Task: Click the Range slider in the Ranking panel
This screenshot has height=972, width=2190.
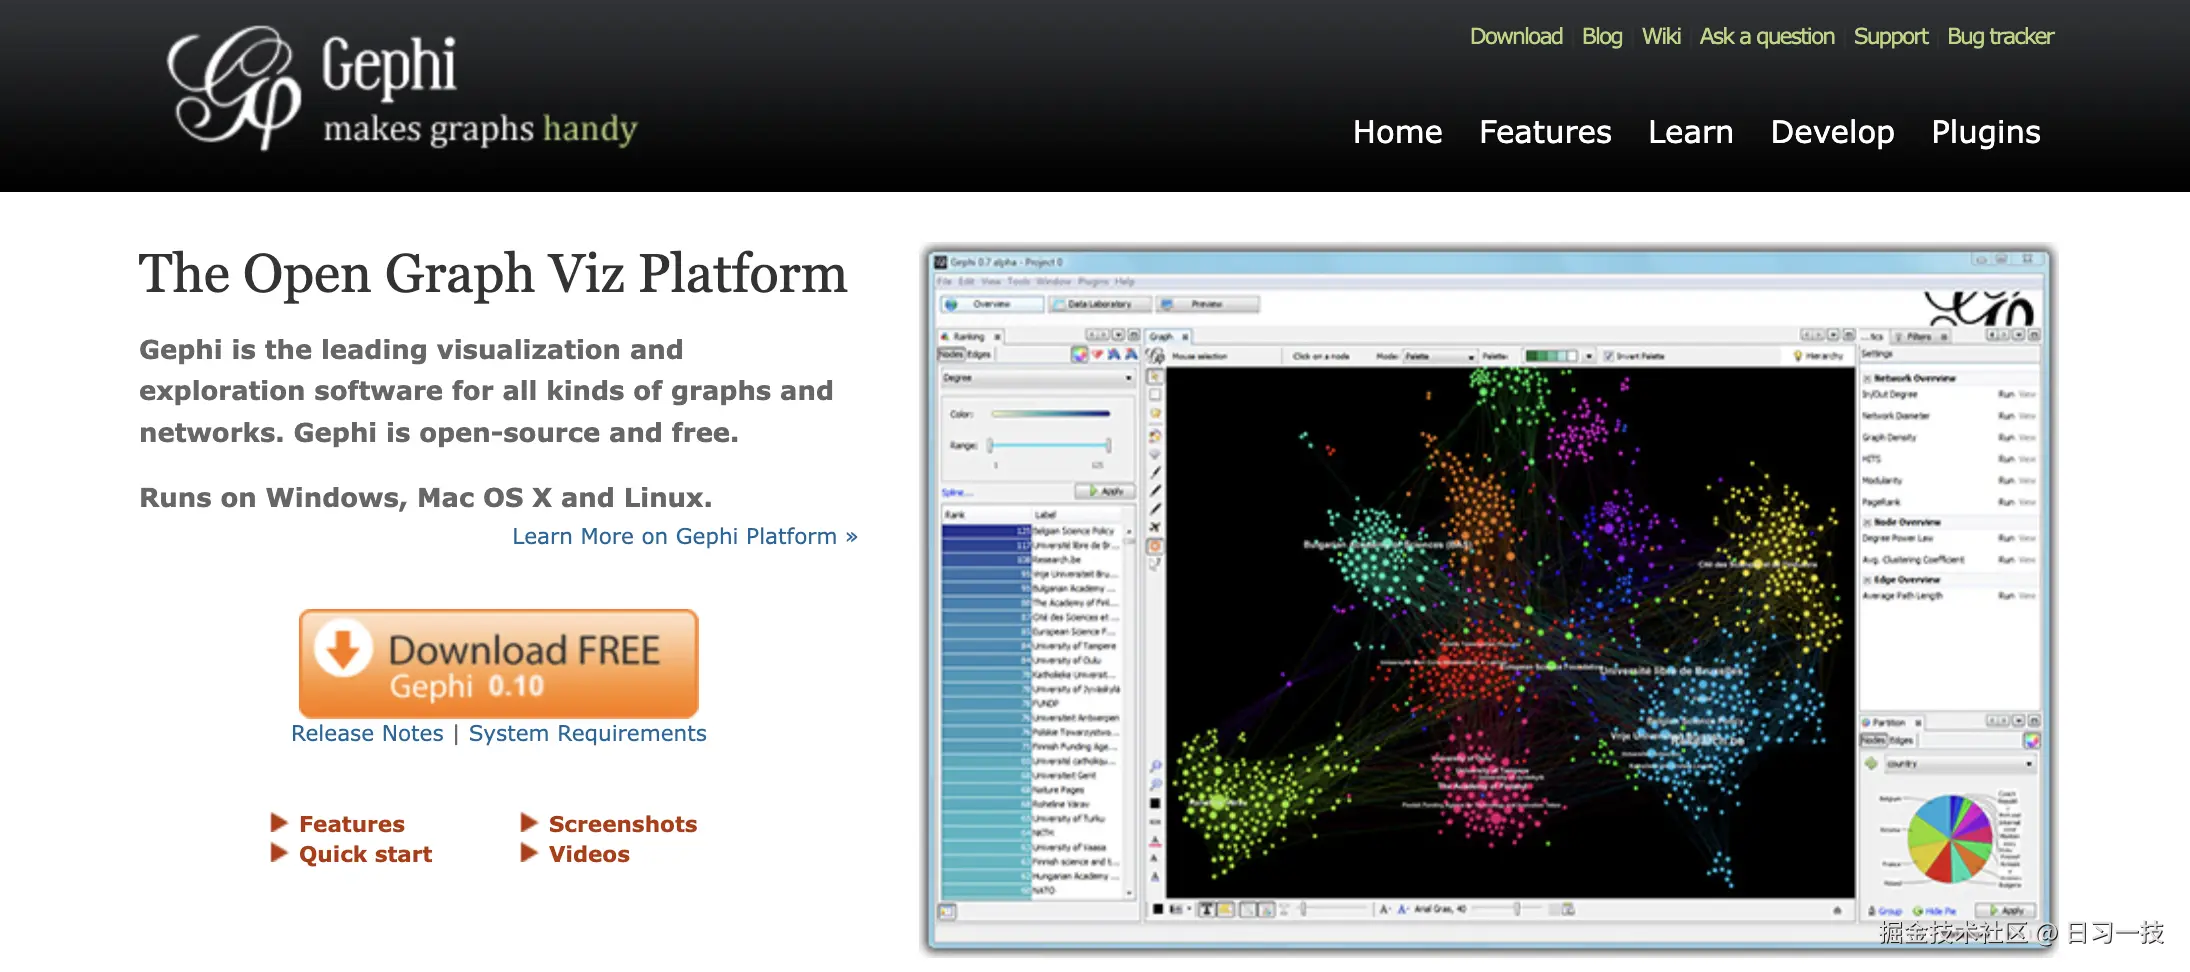Action: point(1048,445)
